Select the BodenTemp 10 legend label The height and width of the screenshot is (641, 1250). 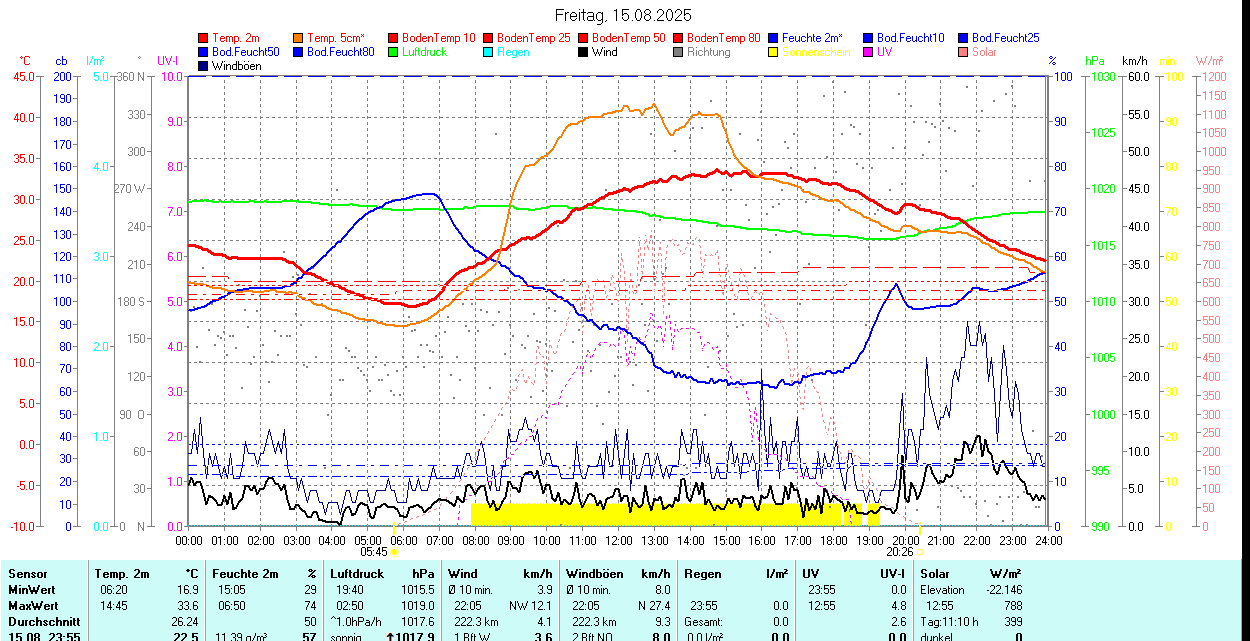click(x=439, y=37)
